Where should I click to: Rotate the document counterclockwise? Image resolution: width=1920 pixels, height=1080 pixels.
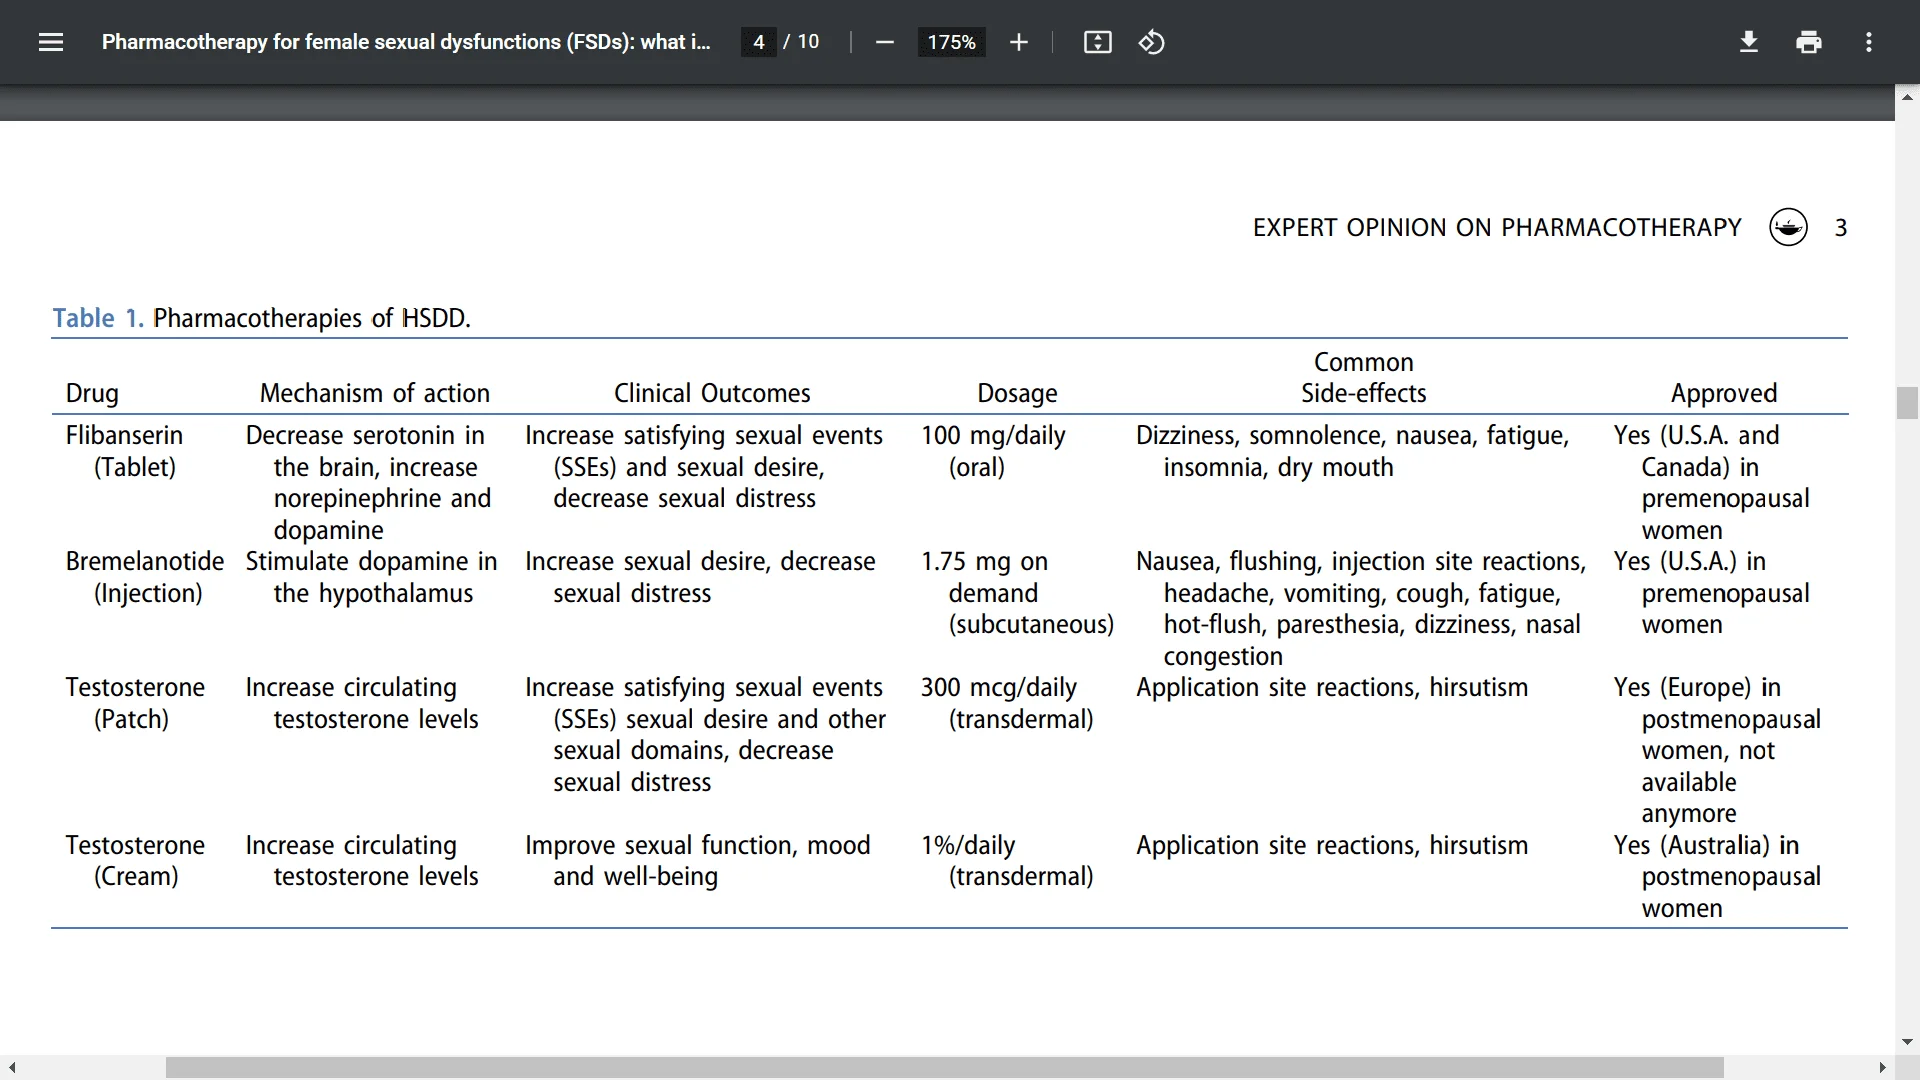tap(1151, 42)
